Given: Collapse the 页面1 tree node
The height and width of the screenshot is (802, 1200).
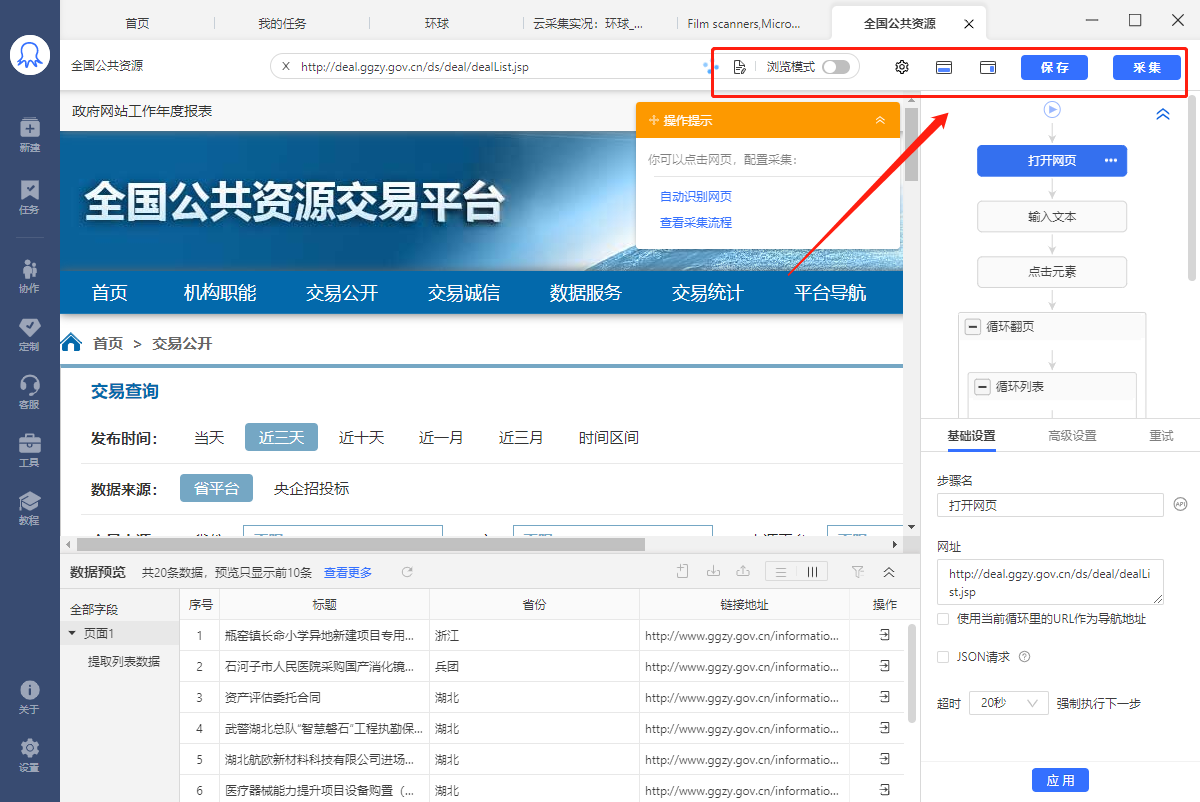Looking at the screenshot, I should [72, 633].
